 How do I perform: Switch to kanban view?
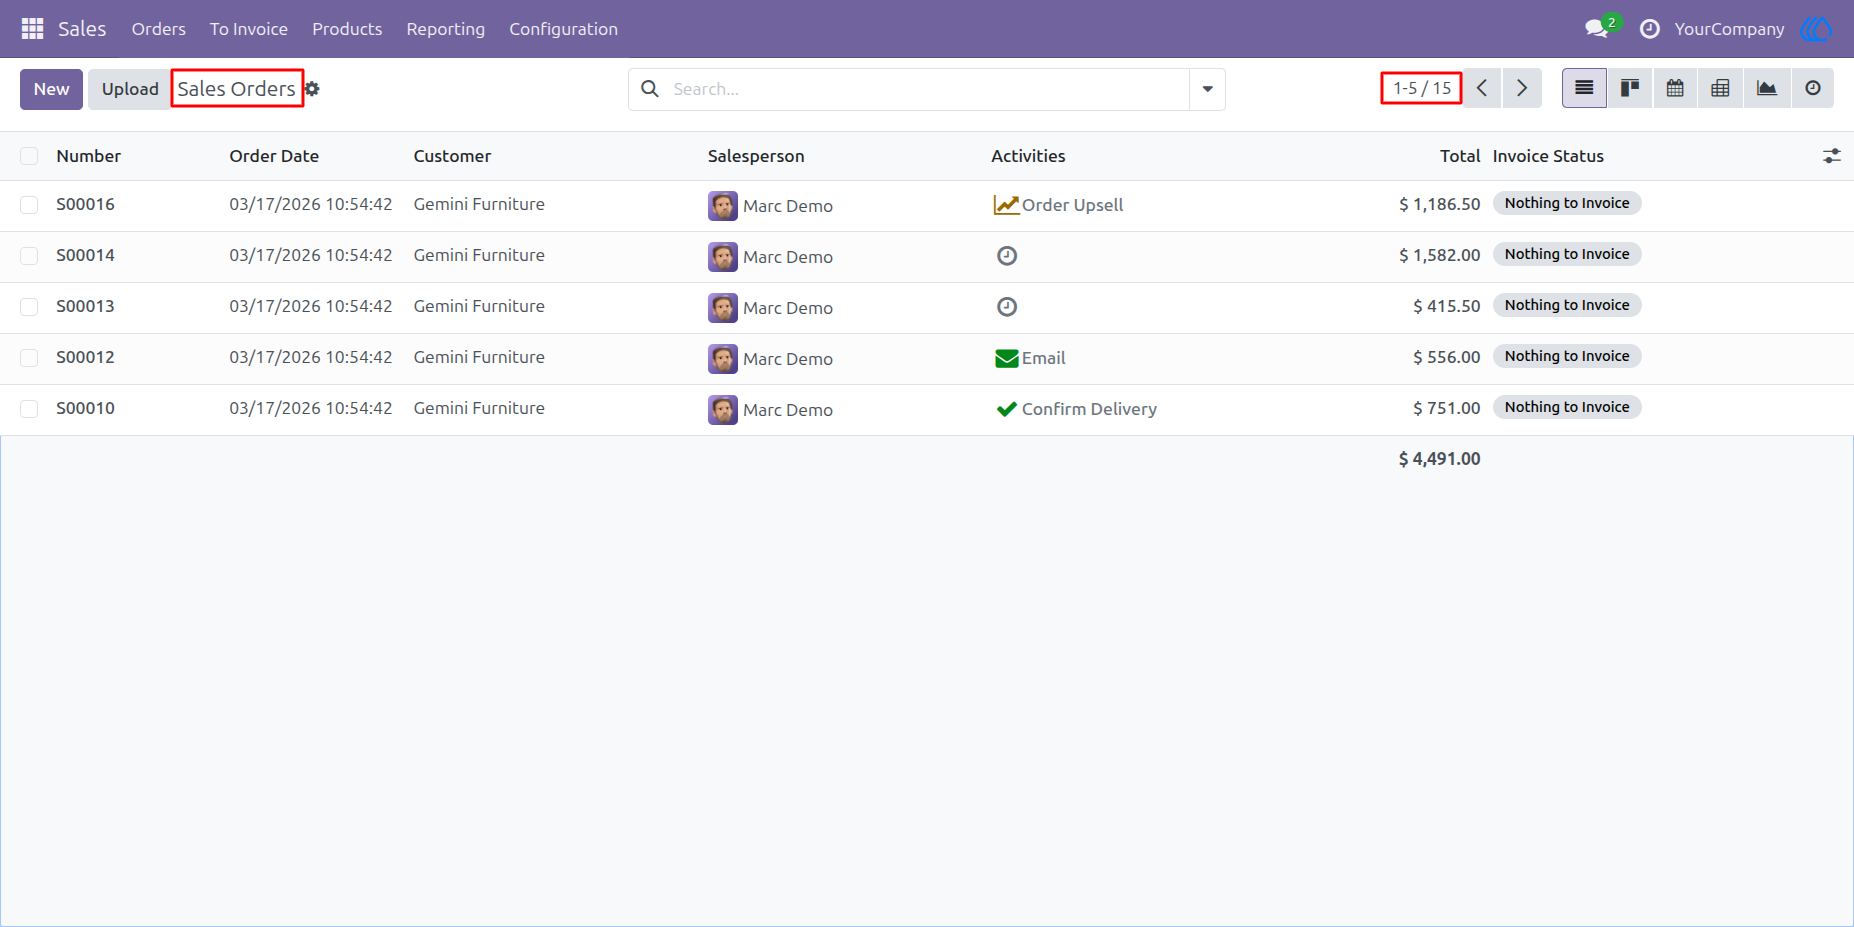click(x=1630, y=88)
